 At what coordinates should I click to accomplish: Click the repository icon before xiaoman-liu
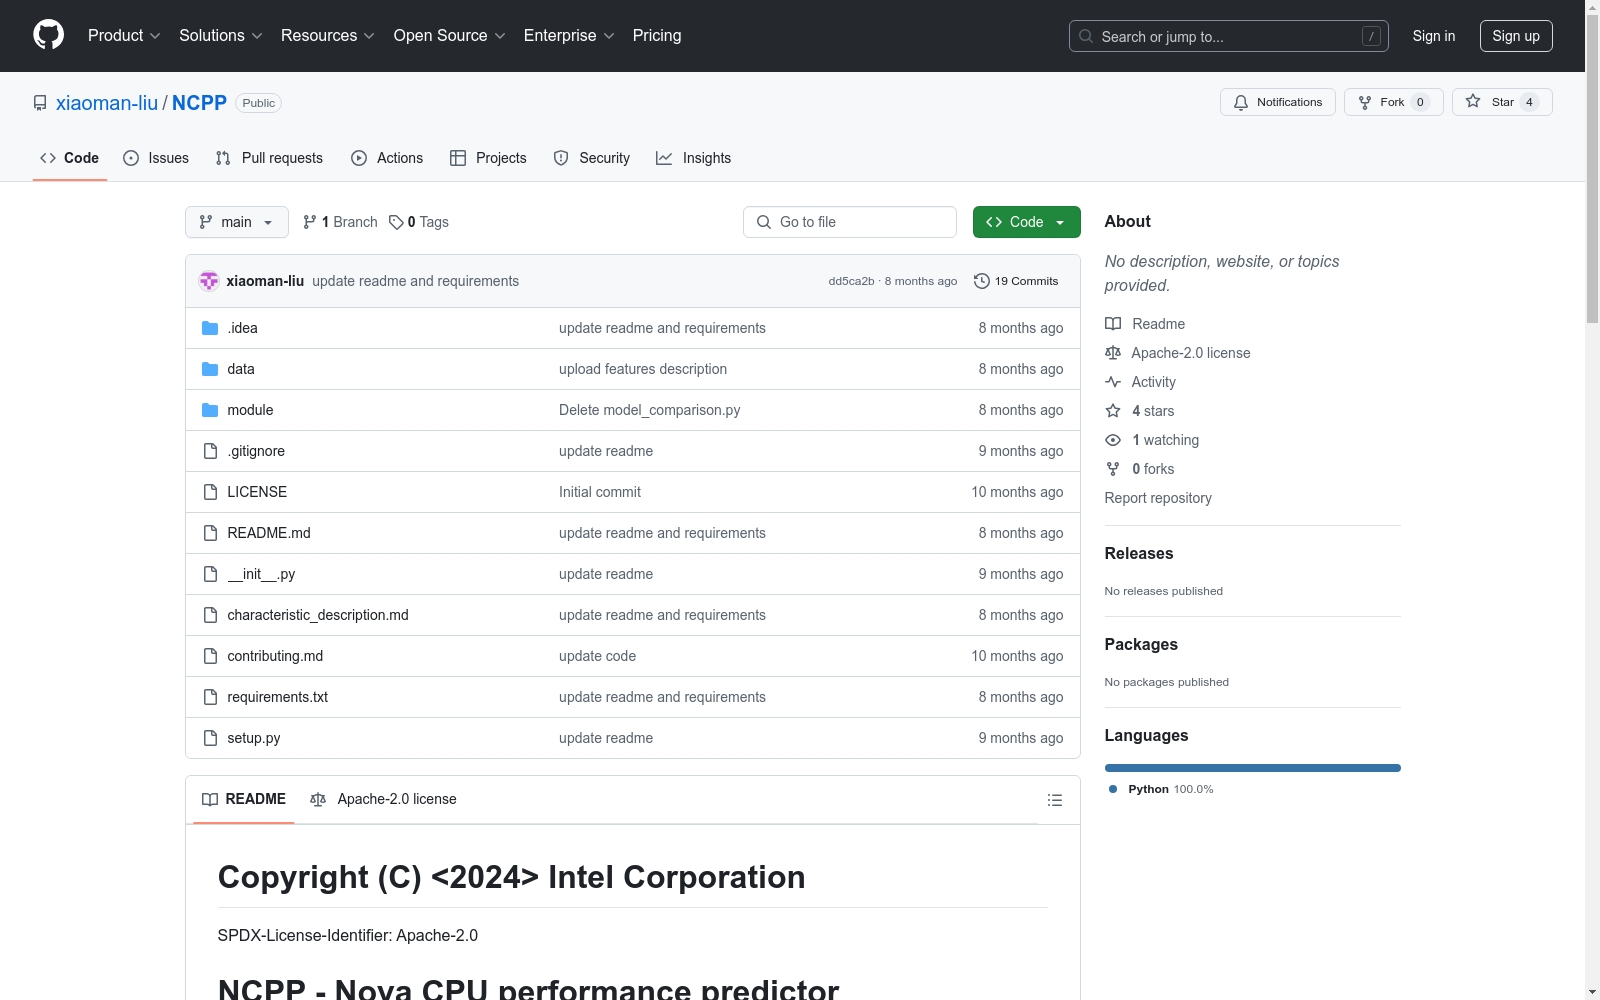tap(40, 103)
